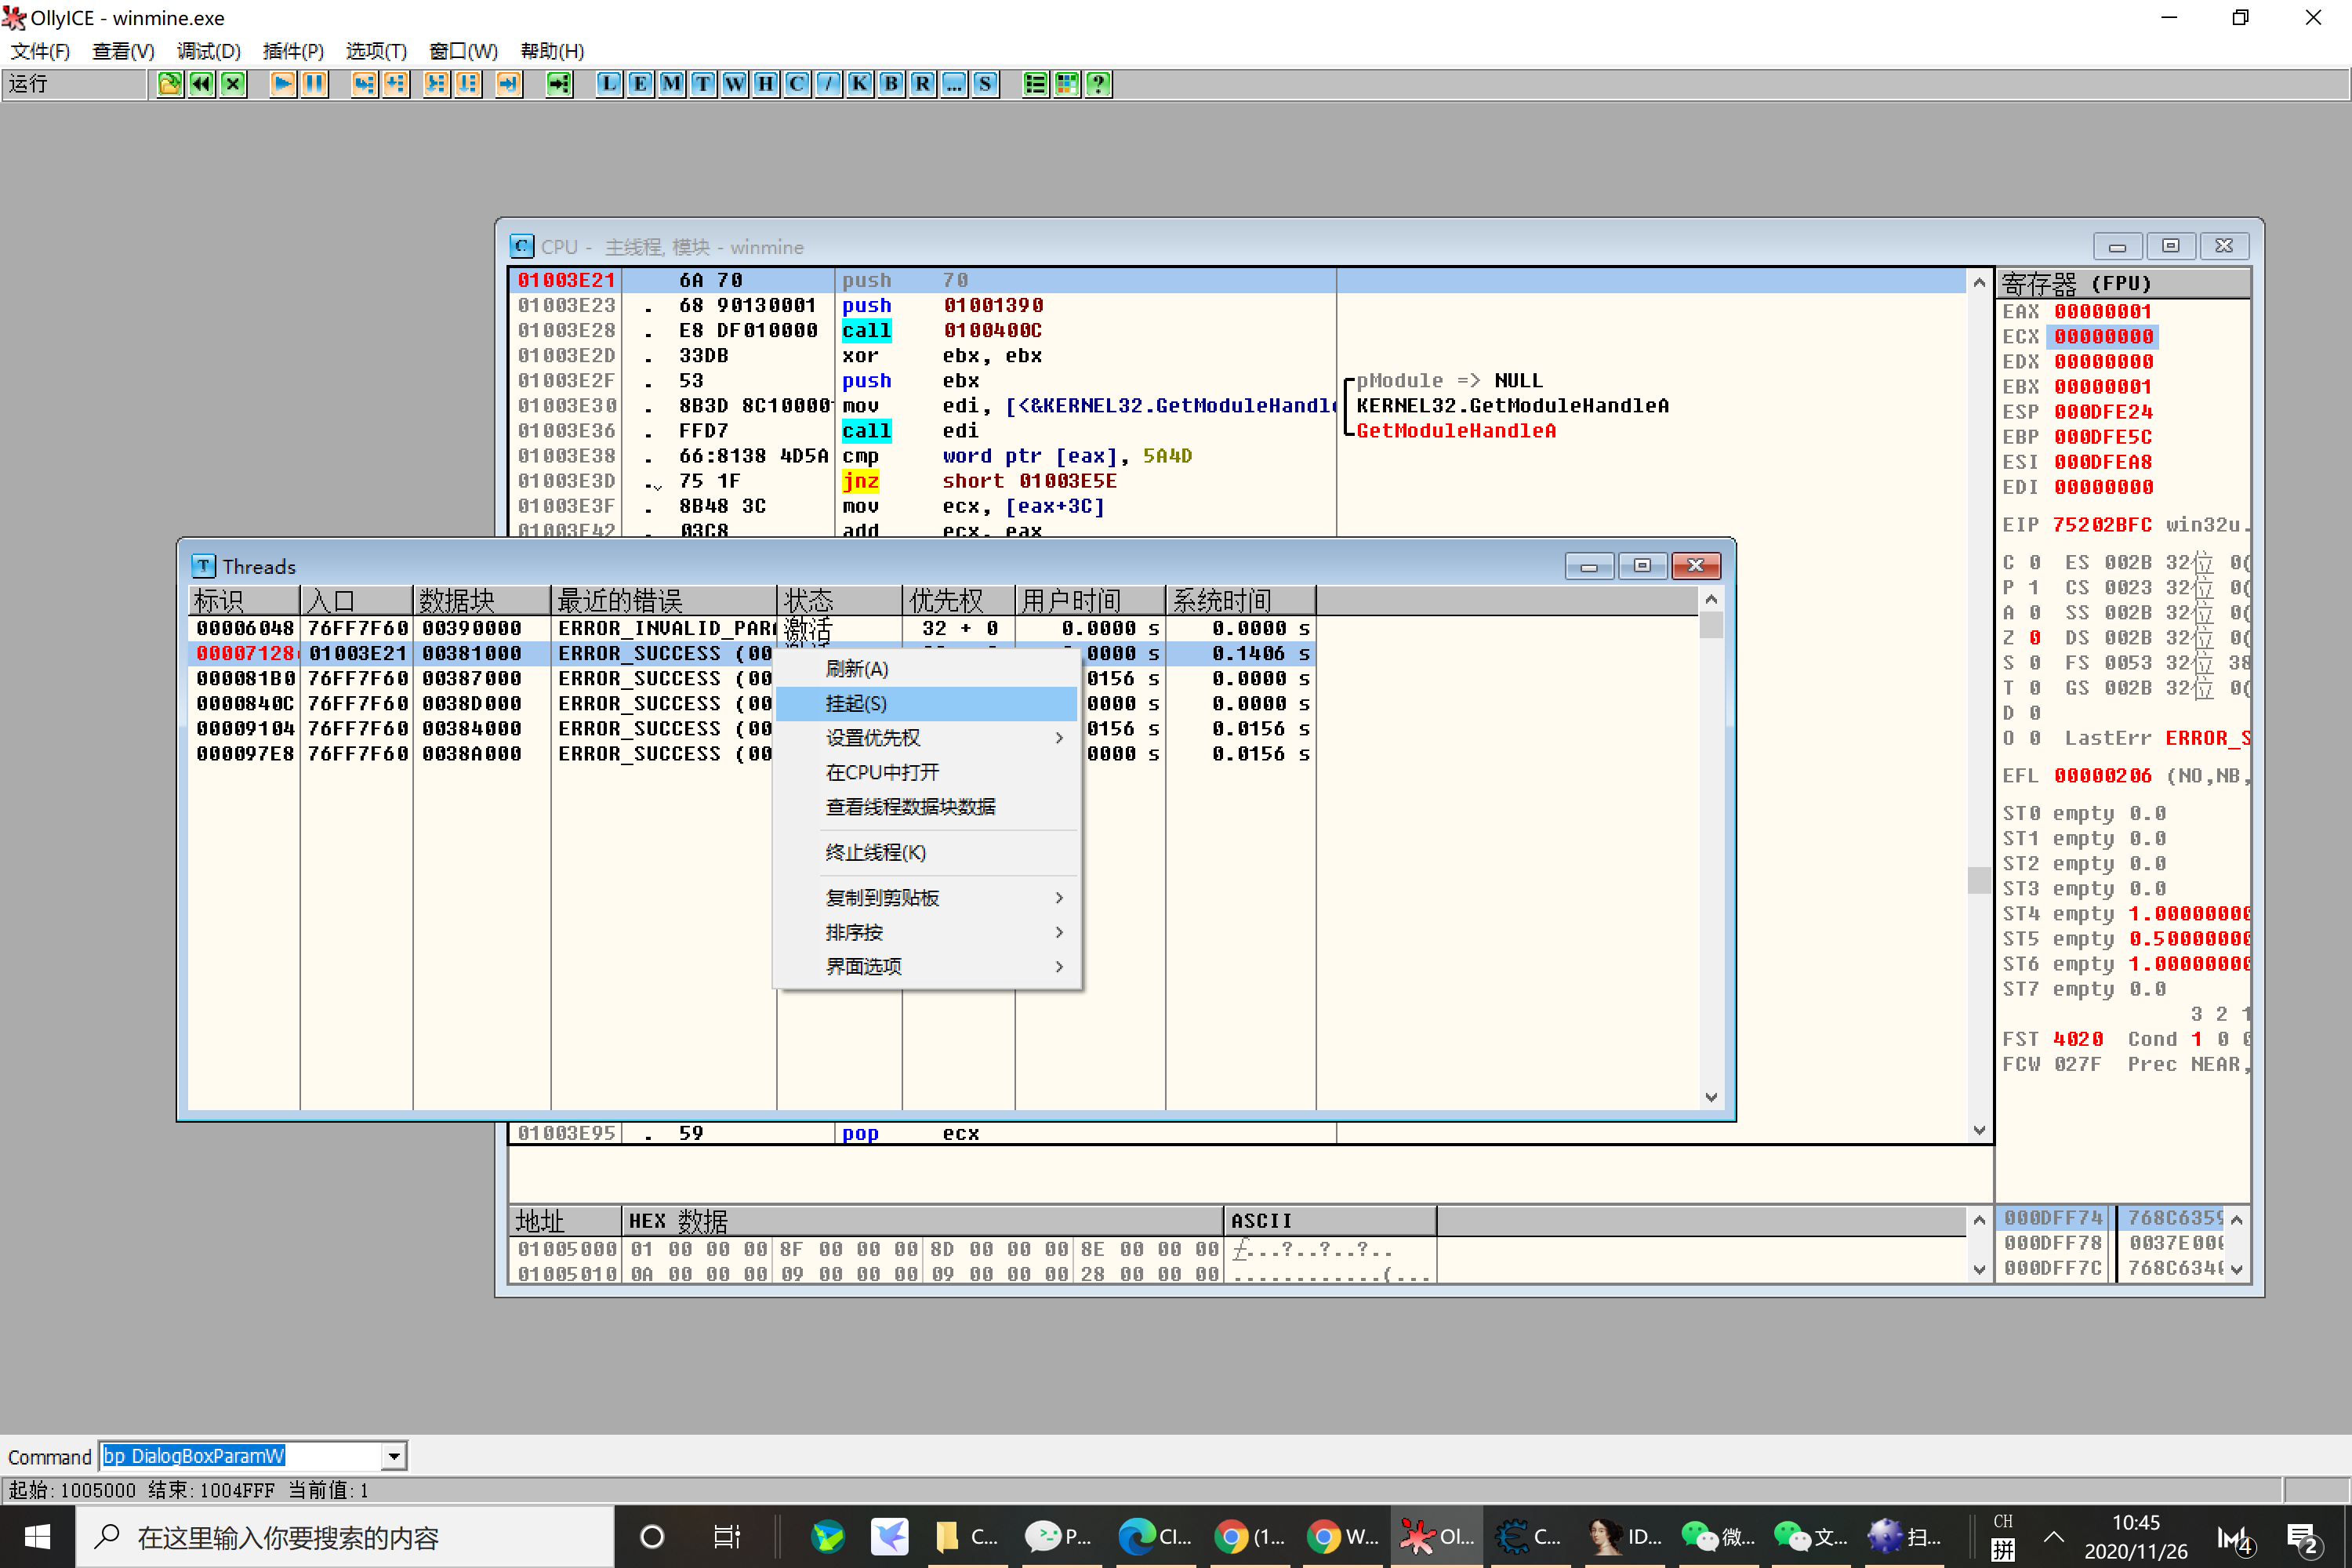Image resolution: width=2352 pixels, height=1568 pixels.
Task: Open CPU window with C button
Action: (797, 84)
